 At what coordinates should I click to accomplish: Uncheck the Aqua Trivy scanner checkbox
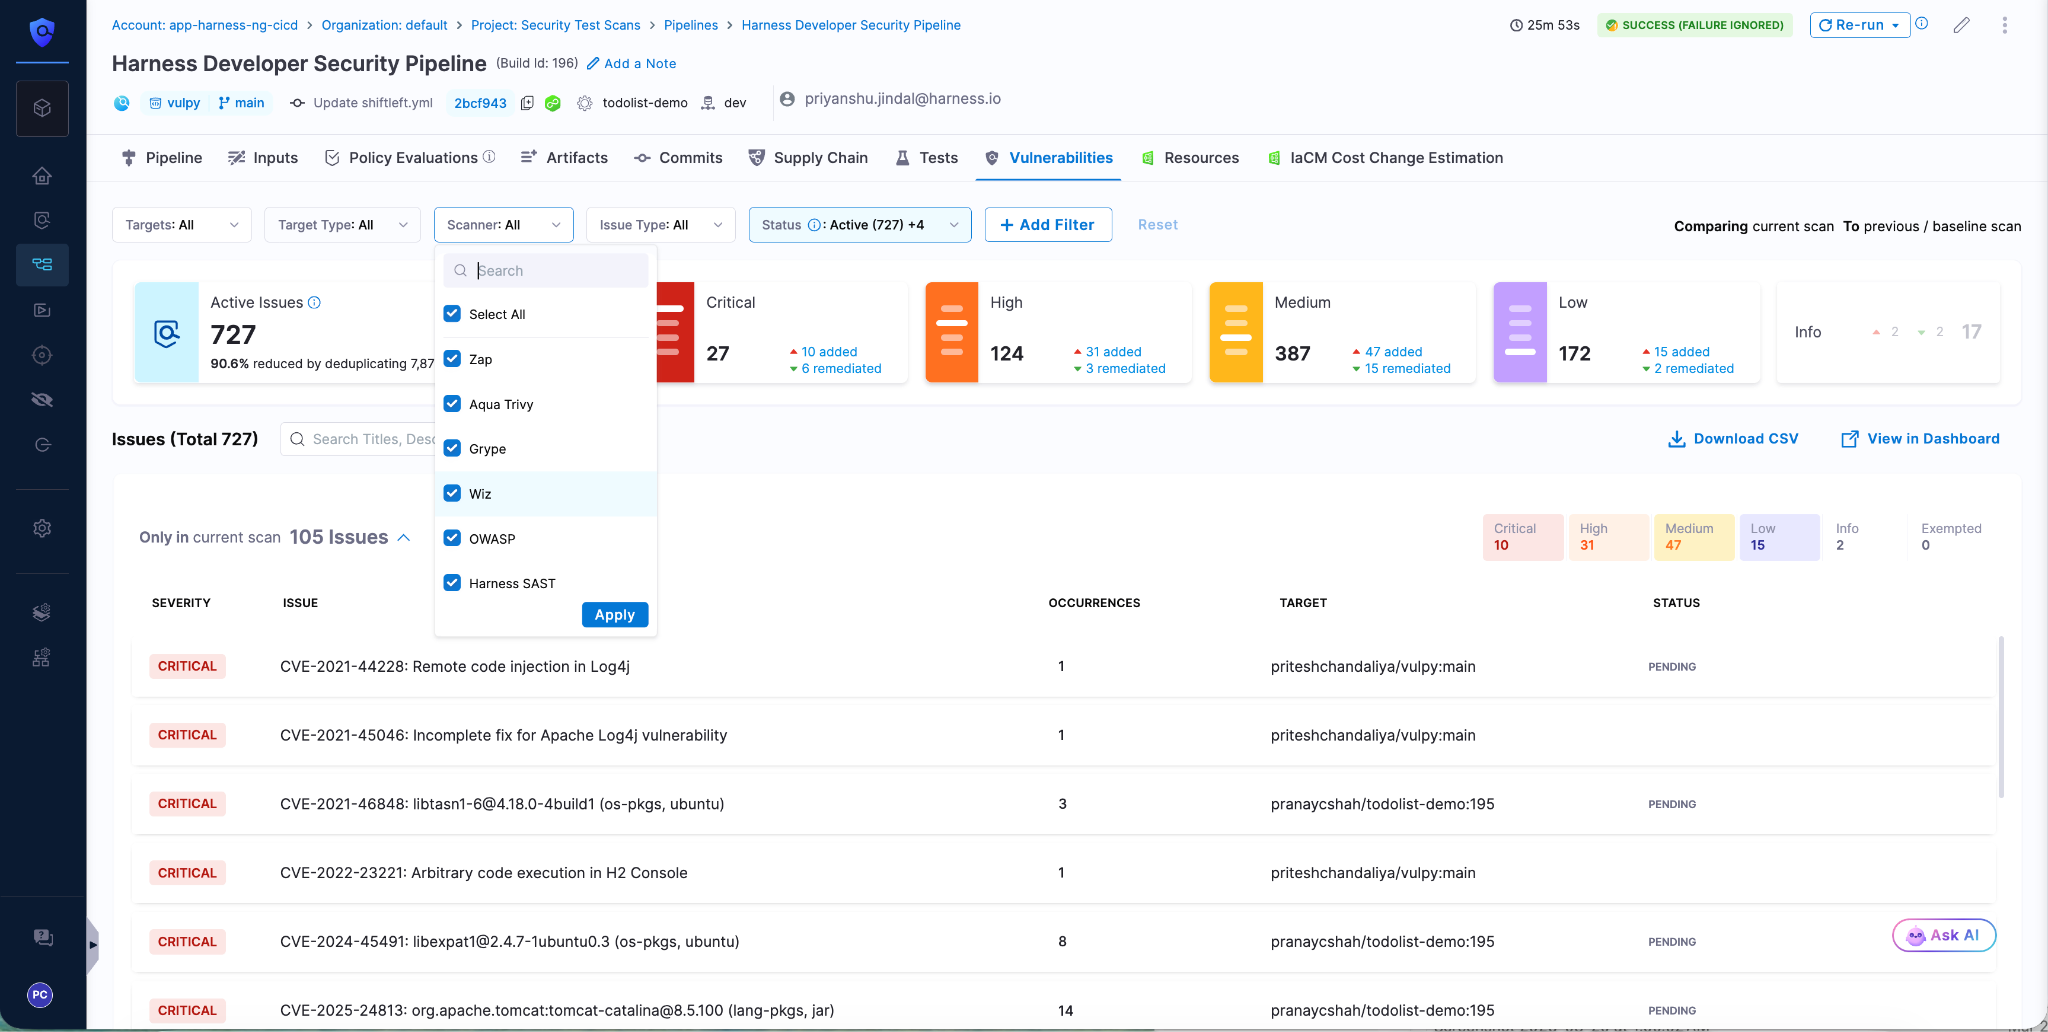[x=452, y=404]
